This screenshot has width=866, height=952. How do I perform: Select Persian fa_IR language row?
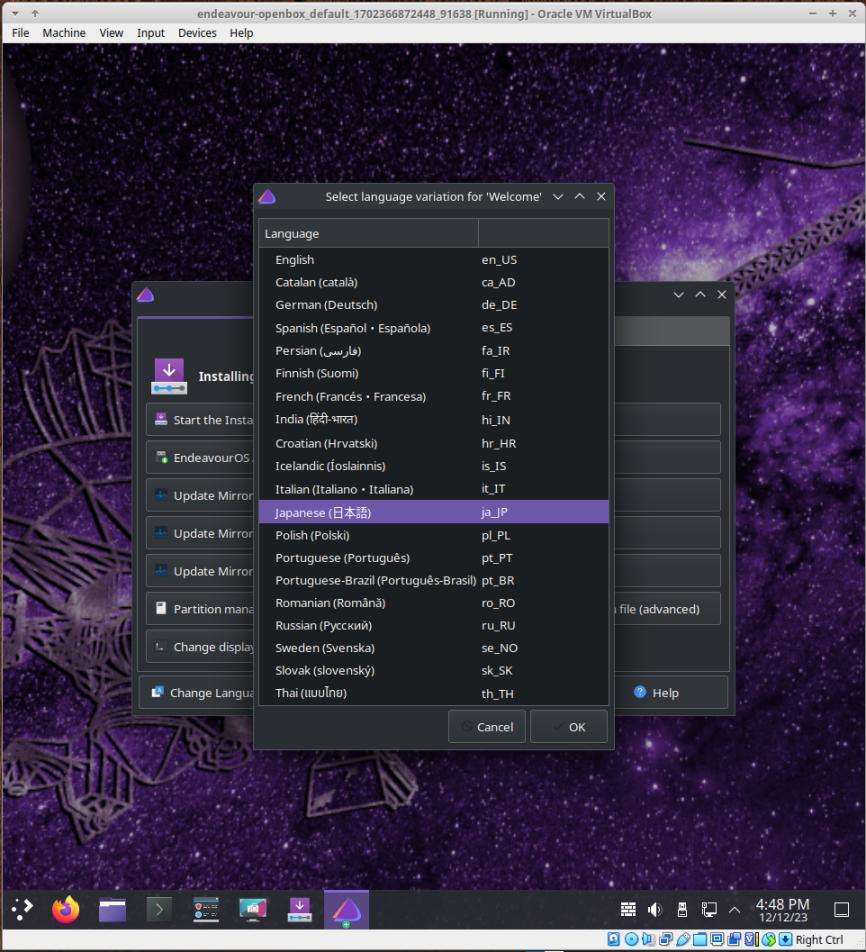434,351
